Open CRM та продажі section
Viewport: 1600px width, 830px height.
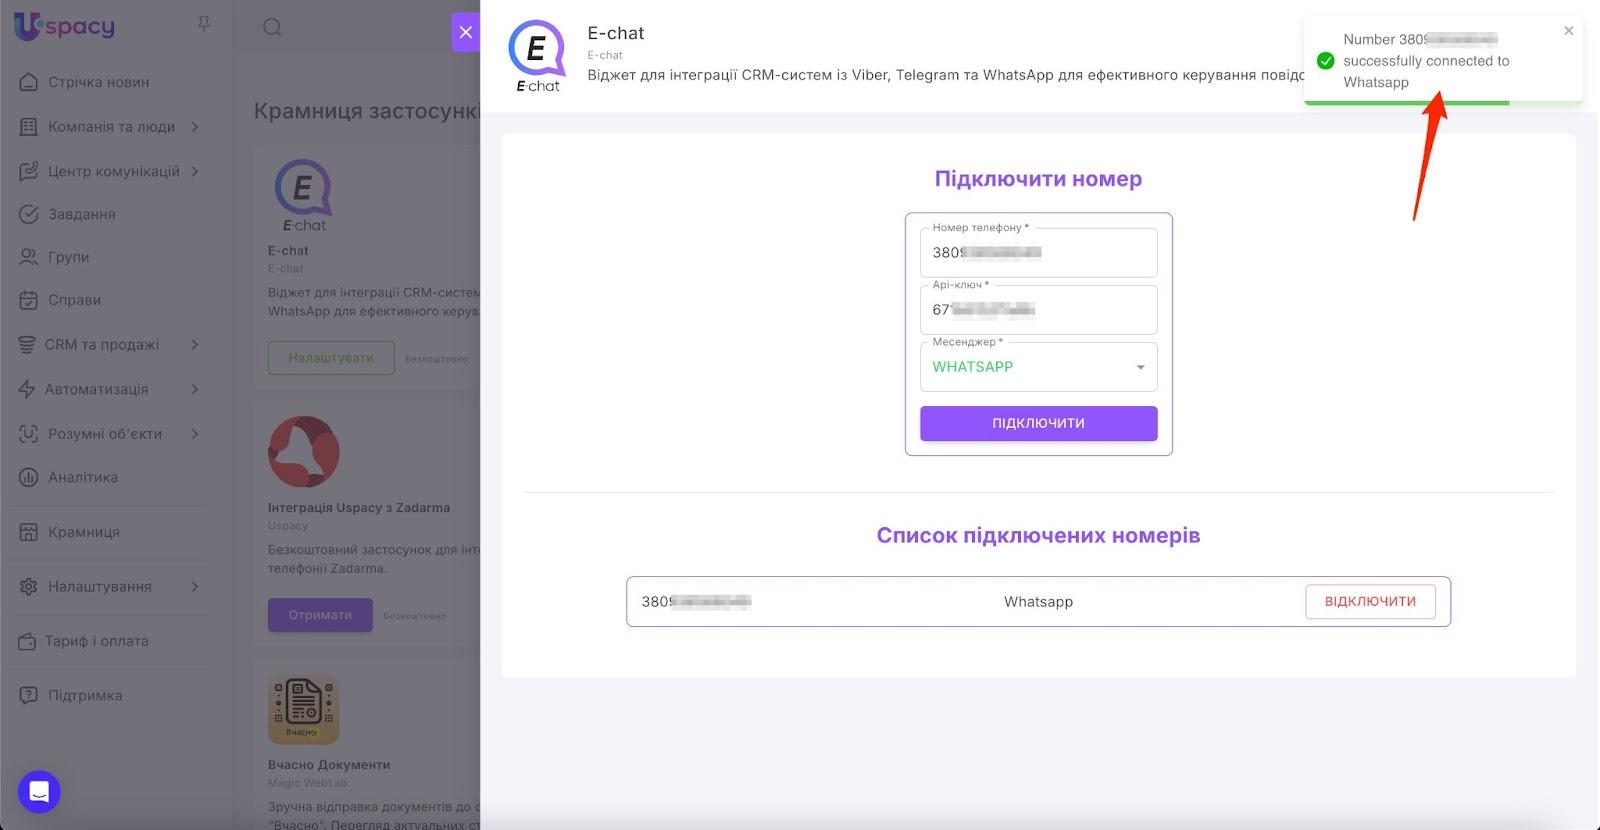tap(101, 345)
